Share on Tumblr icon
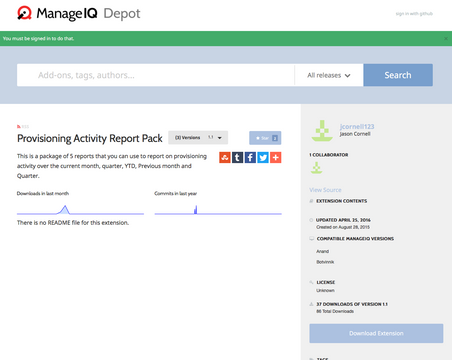 [x=237, y=157]
